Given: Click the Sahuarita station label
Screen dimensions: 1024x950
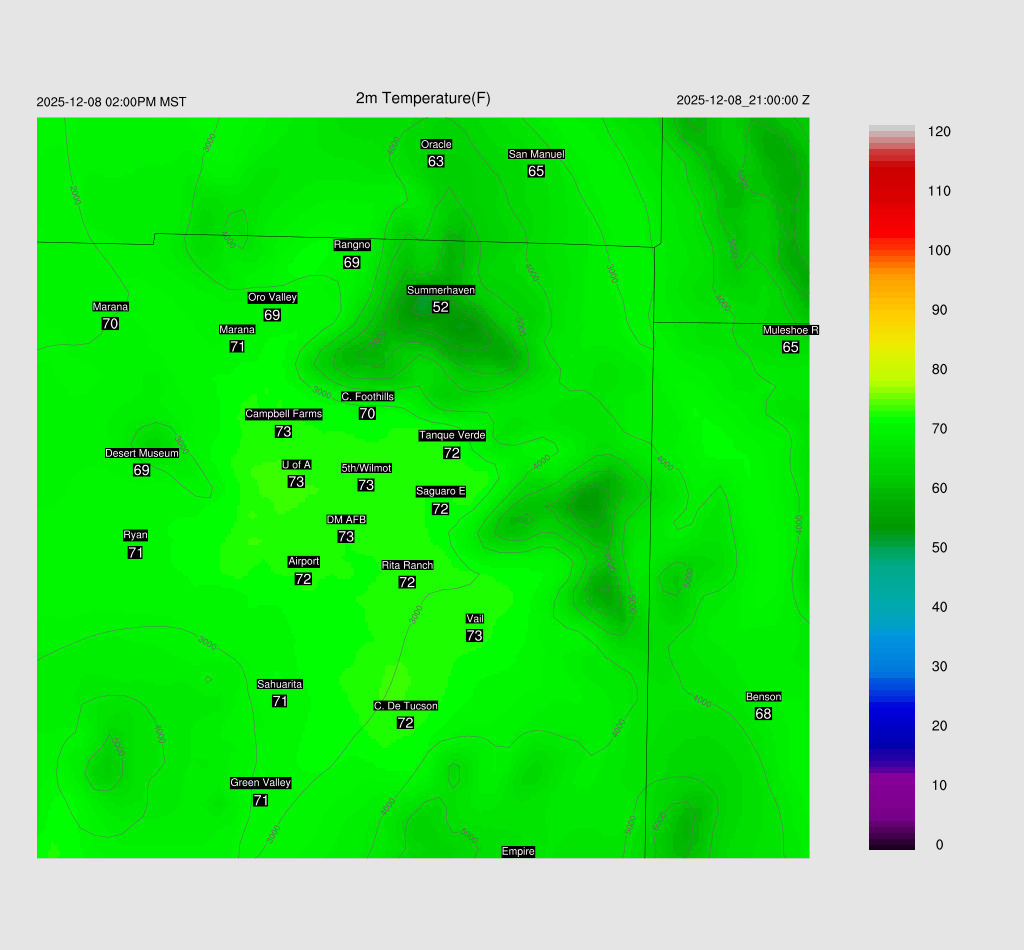Looking at the screenshot, I should tap(279, 684).
